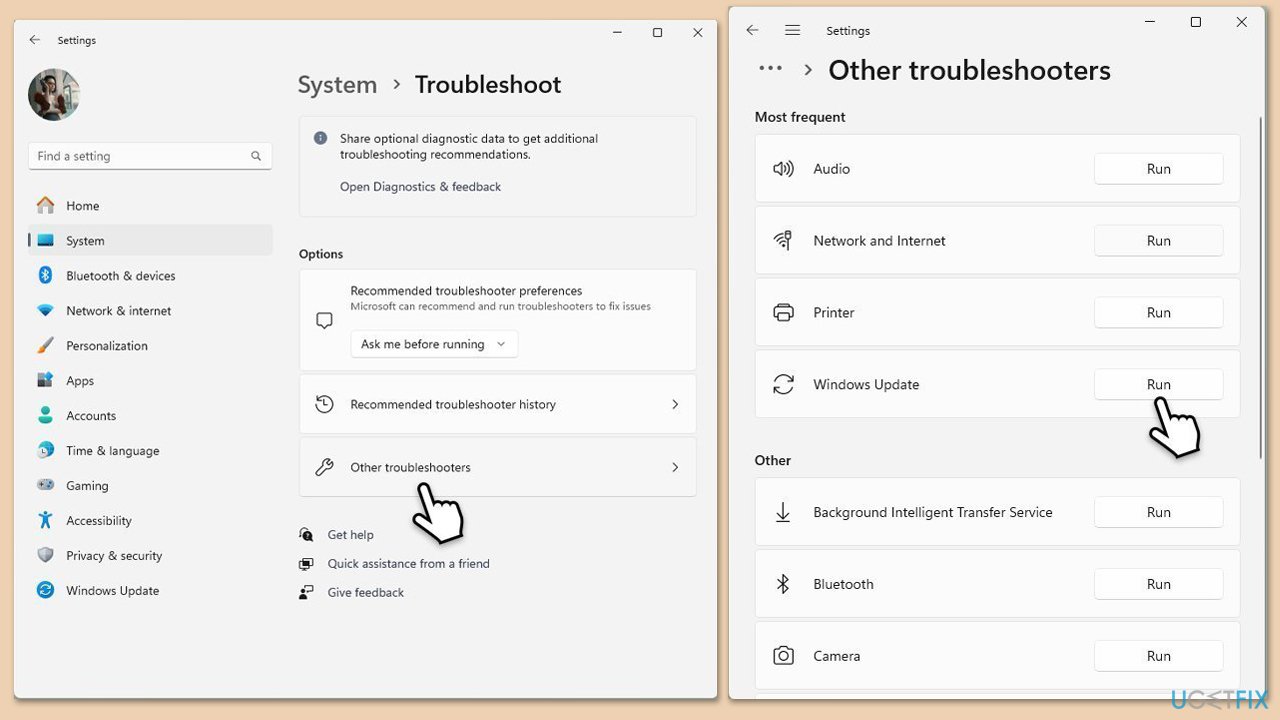Image resolution: width=1280 pixels, height=720 pixels.
Task: Click the Other section heading
Action: pos(773,461)
